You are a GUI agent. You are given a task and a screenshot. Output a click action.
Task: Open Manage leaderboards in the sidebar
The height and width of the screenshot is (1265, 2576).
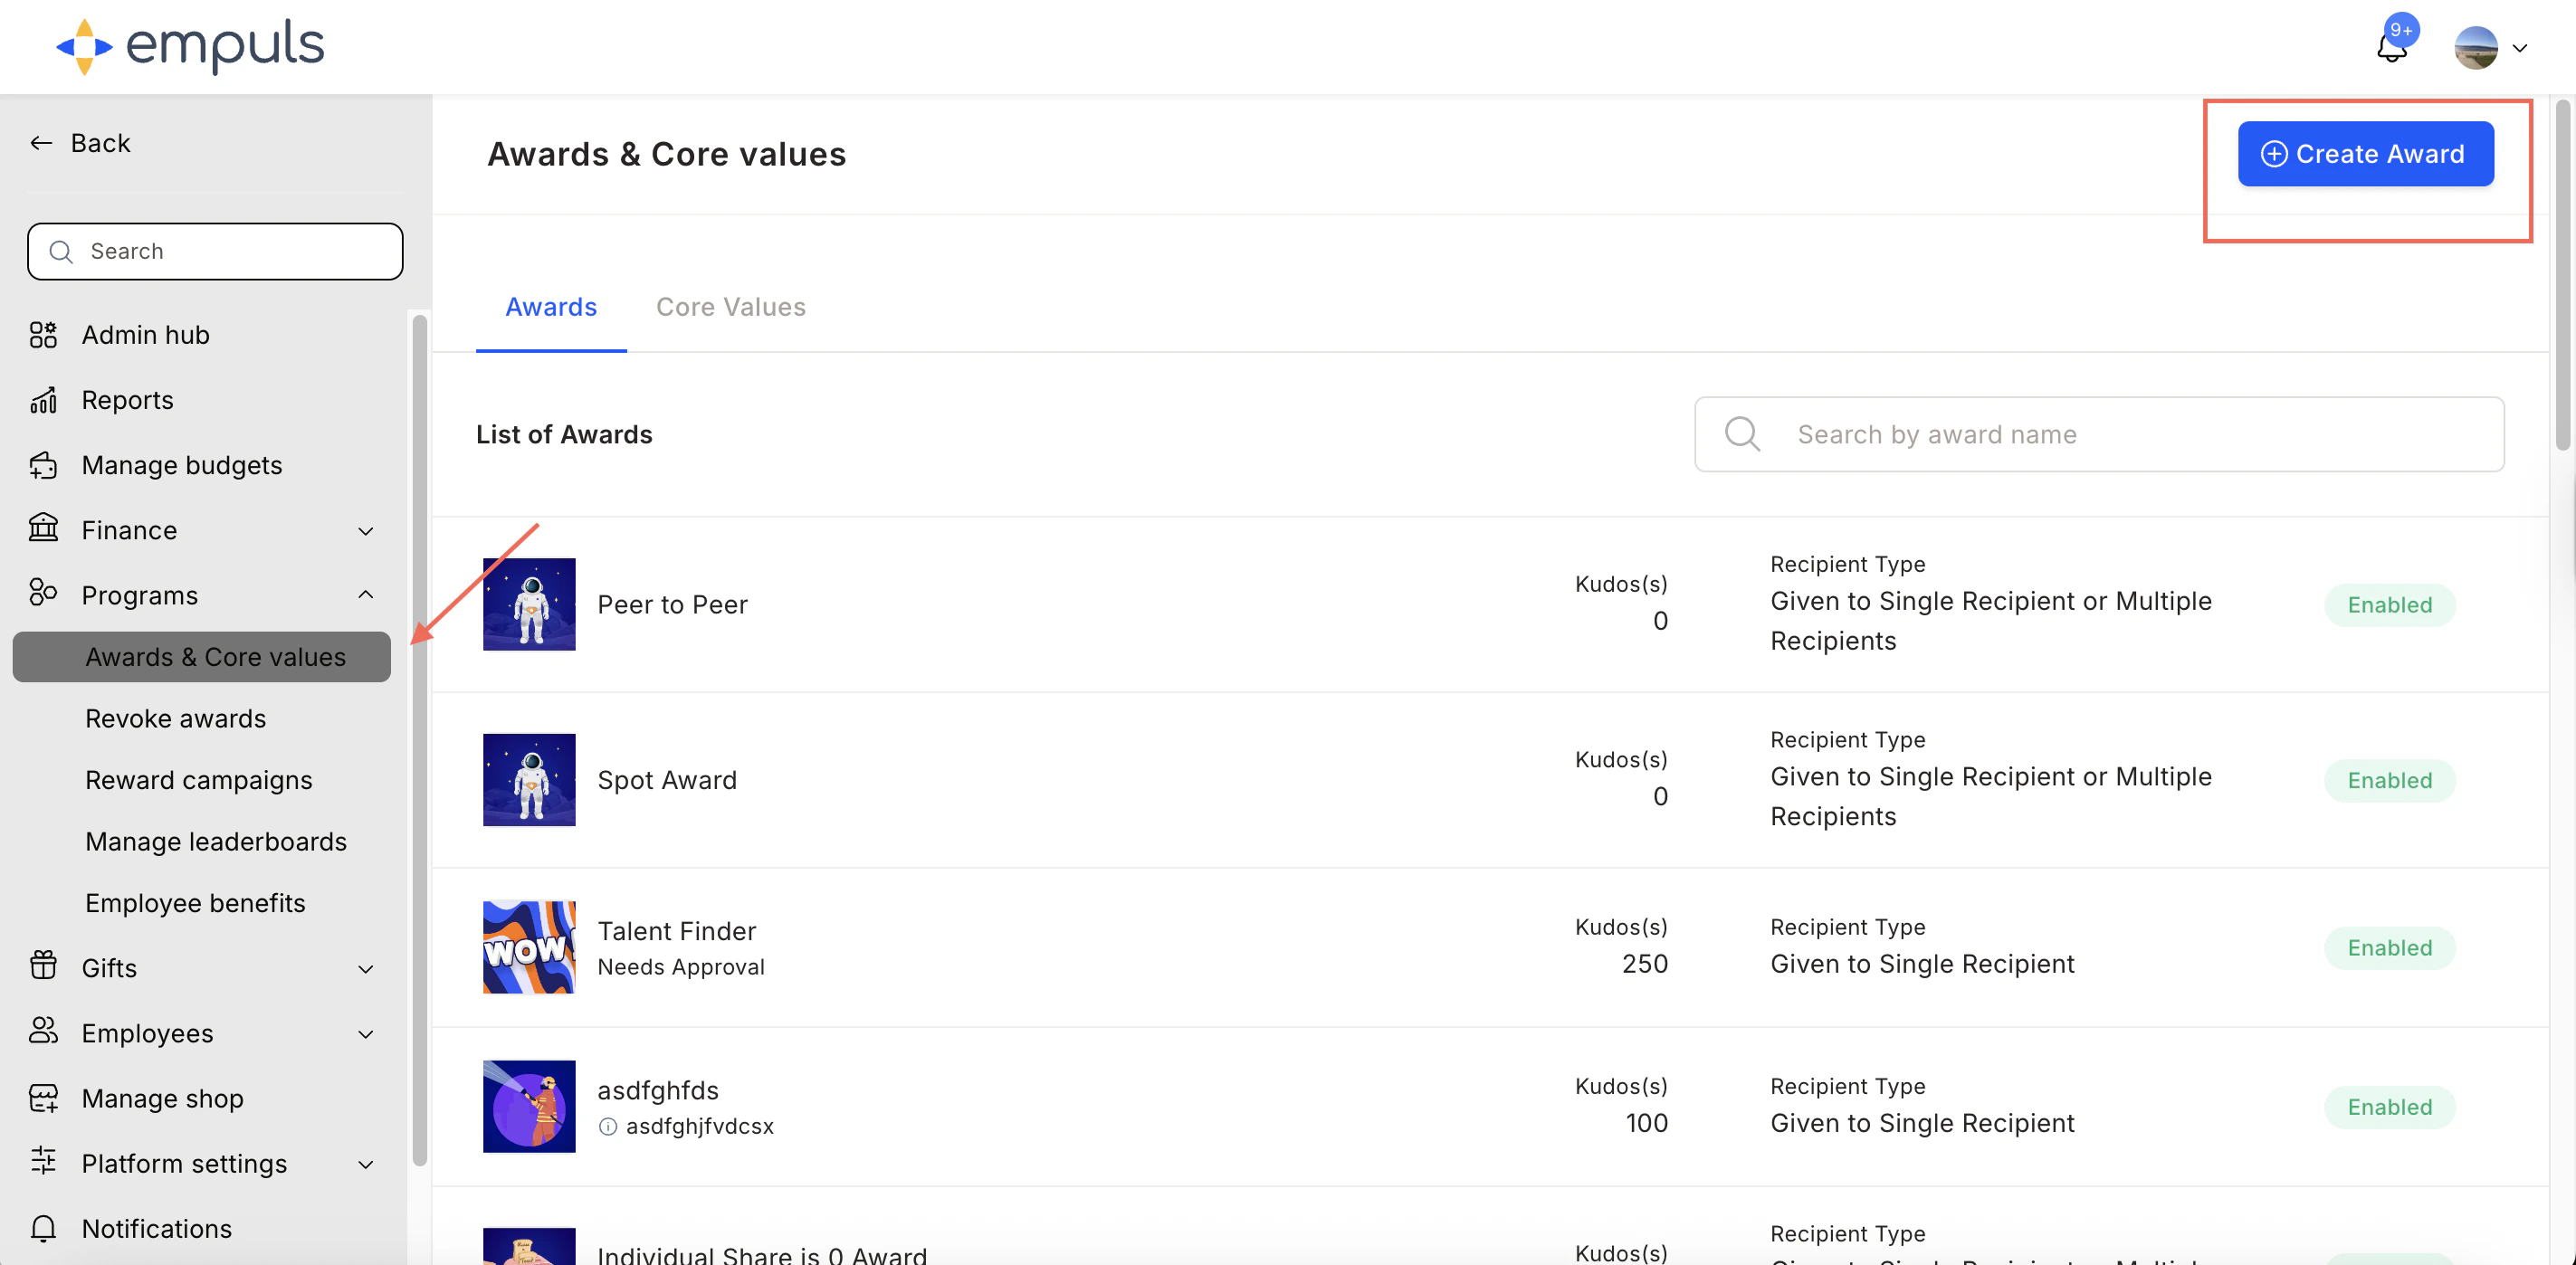(216, 841)
